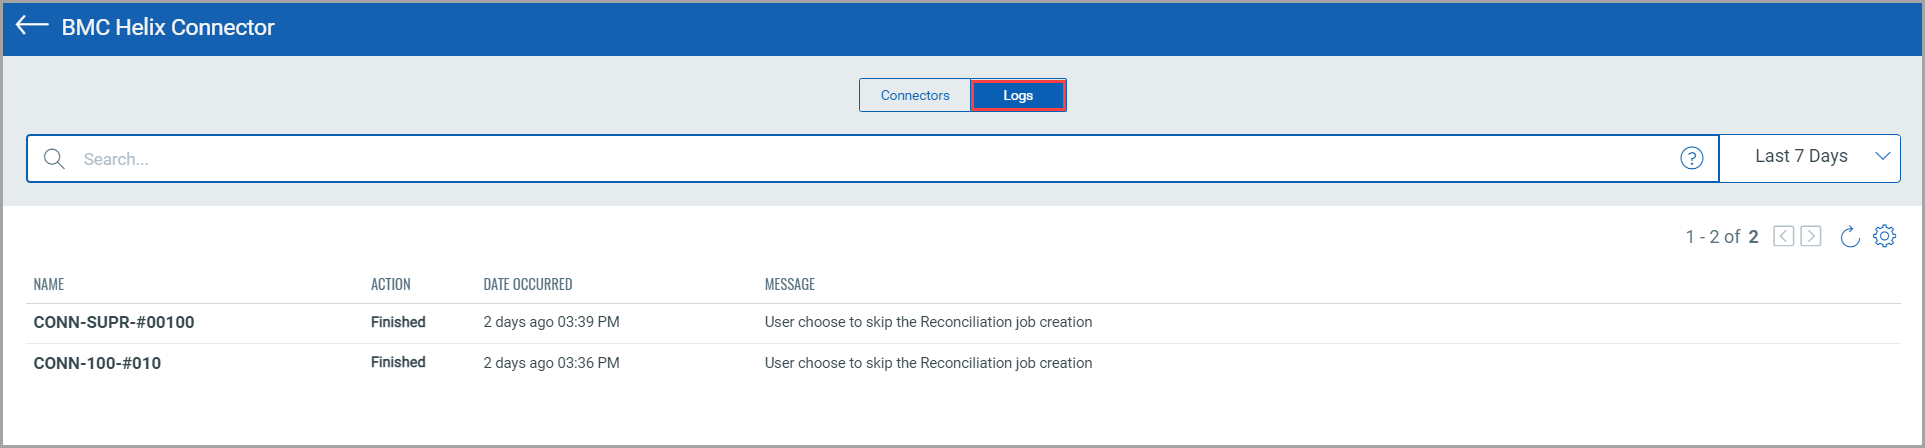Click the MESSAGE column header
The image size is (1925, 448).
tap(790, 285)
